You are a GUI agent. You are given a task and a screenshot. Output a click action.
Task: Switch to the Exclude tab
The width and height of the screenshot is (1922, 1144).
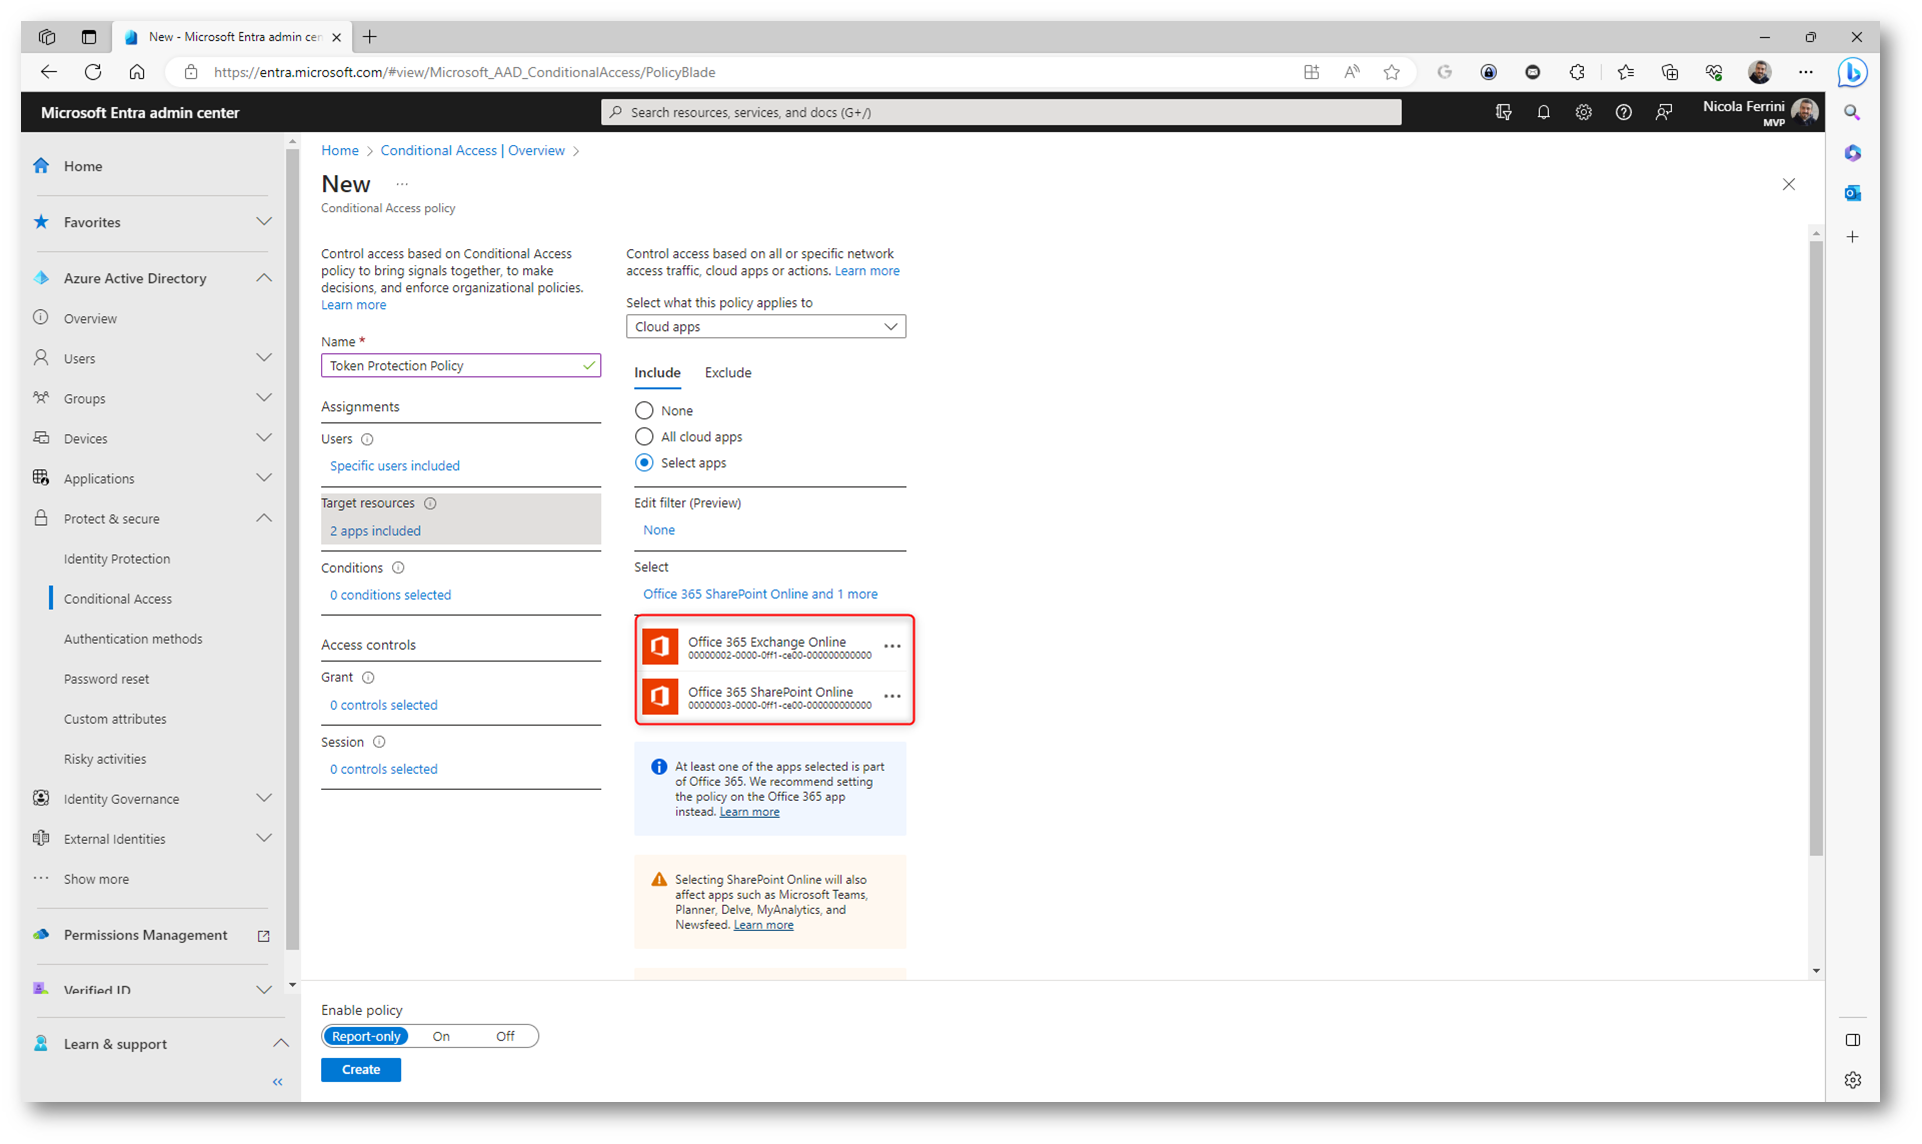coord(727,373)
